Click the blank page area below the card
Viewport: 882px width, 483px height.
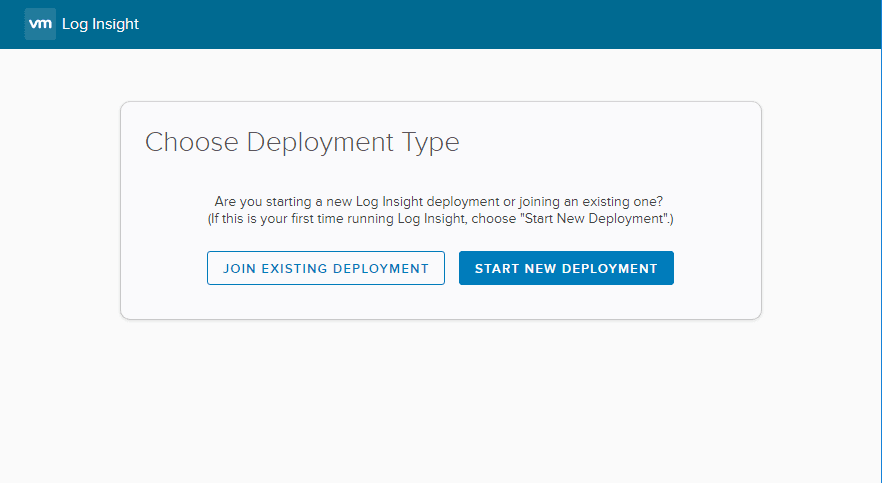(x=440, y=400)
